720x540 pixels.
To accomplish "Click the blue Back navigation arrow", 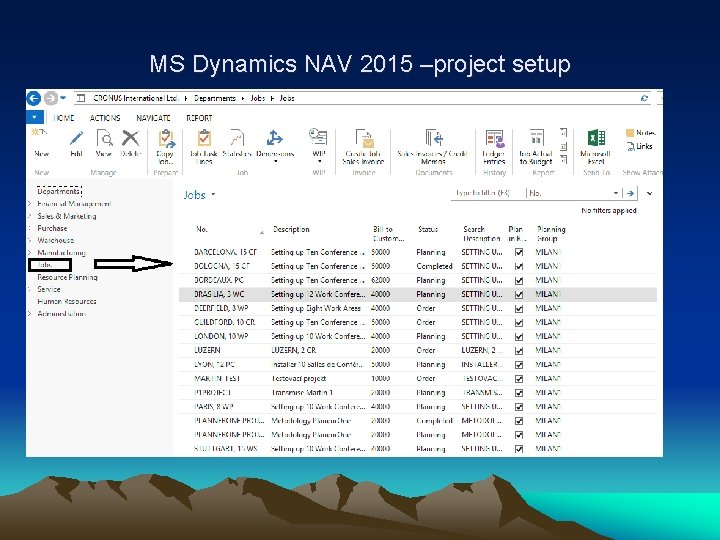I will tap(34, 98).
